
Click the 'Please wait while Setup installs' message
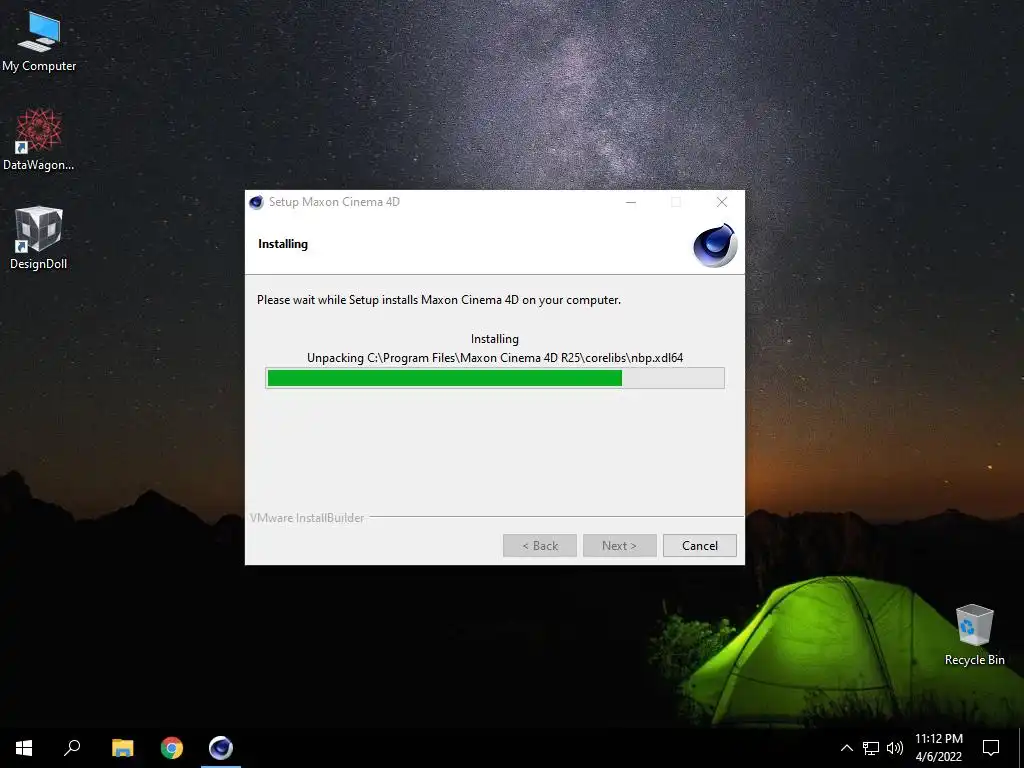tap(439, 300)
